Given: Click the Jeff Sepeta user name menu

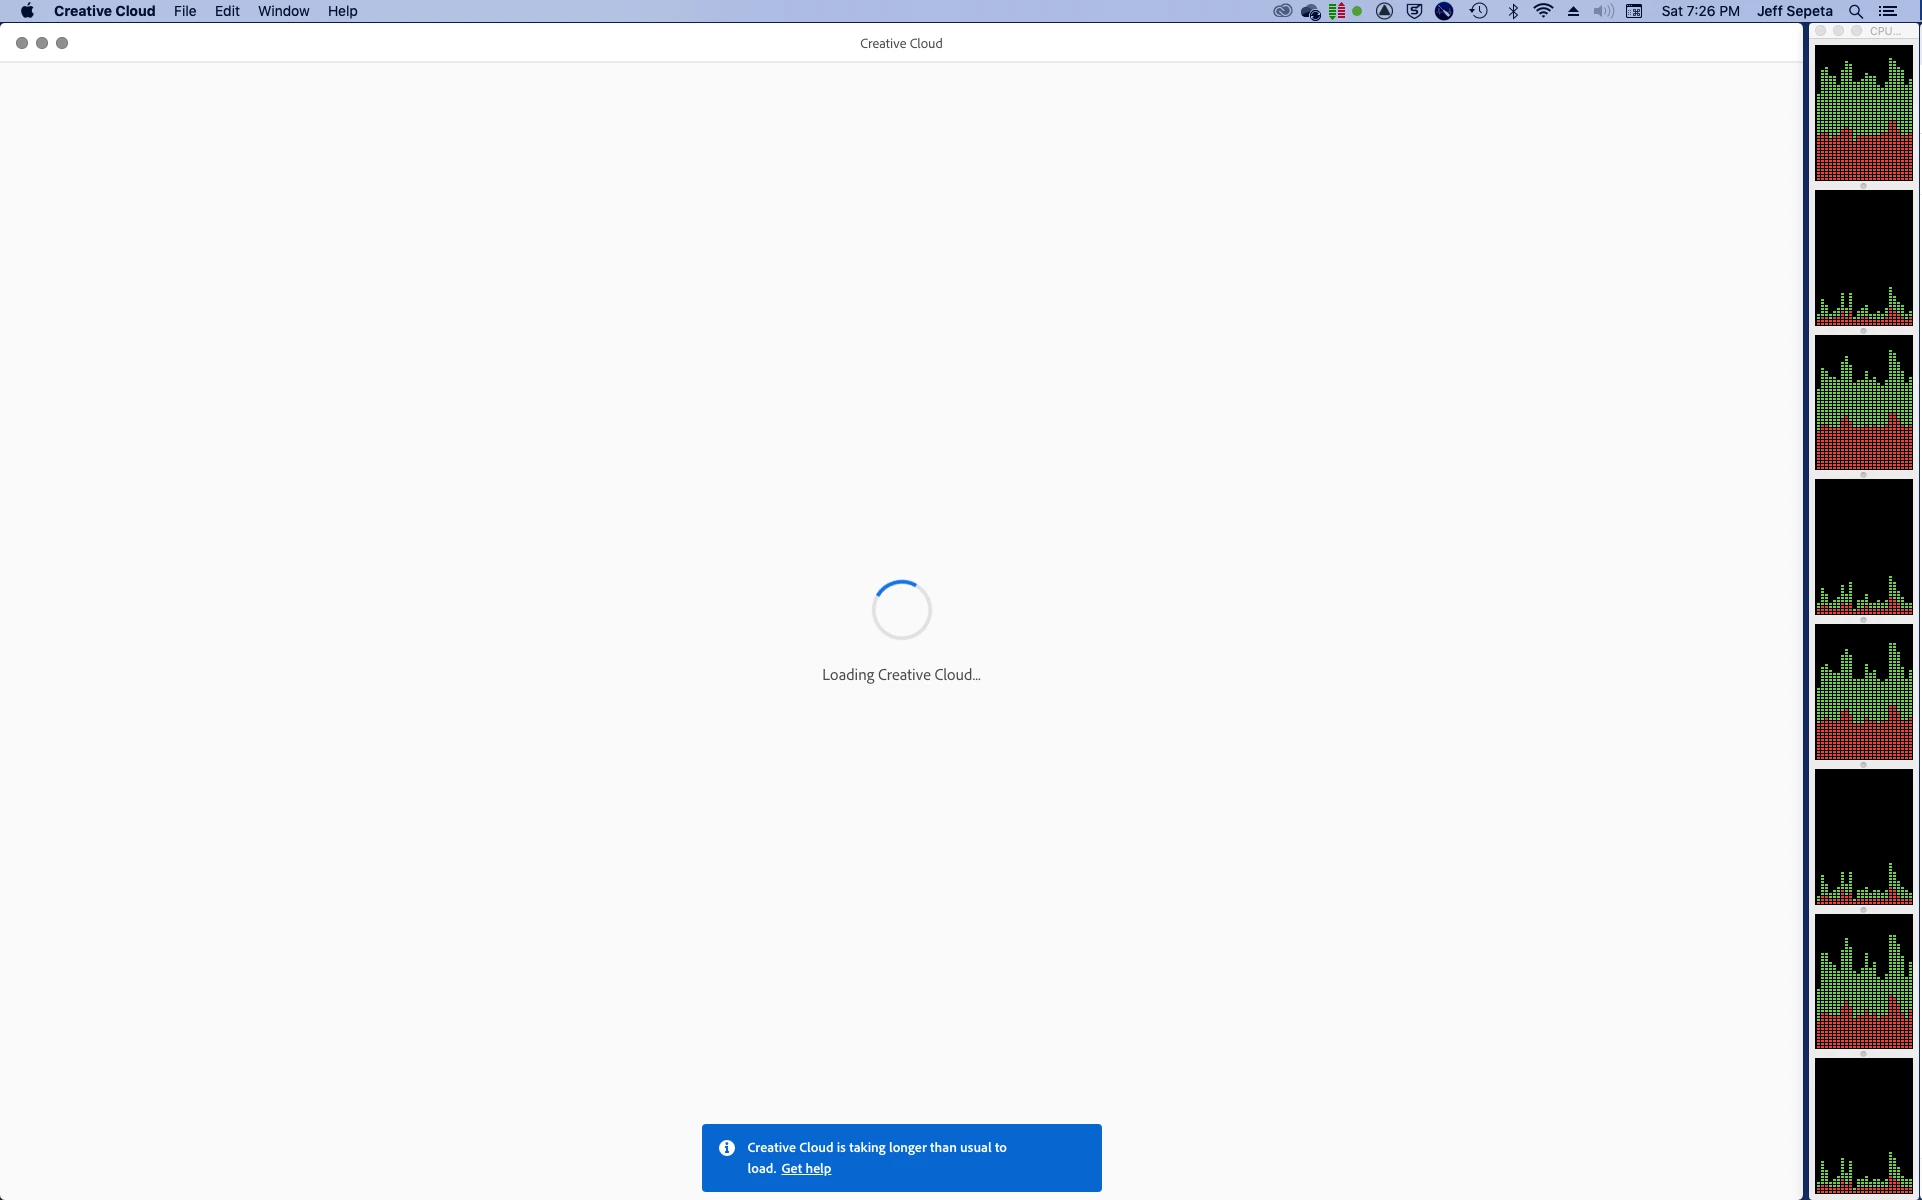Looking at the screenshot, I should pyautogui.click(x=1794, y=11).
